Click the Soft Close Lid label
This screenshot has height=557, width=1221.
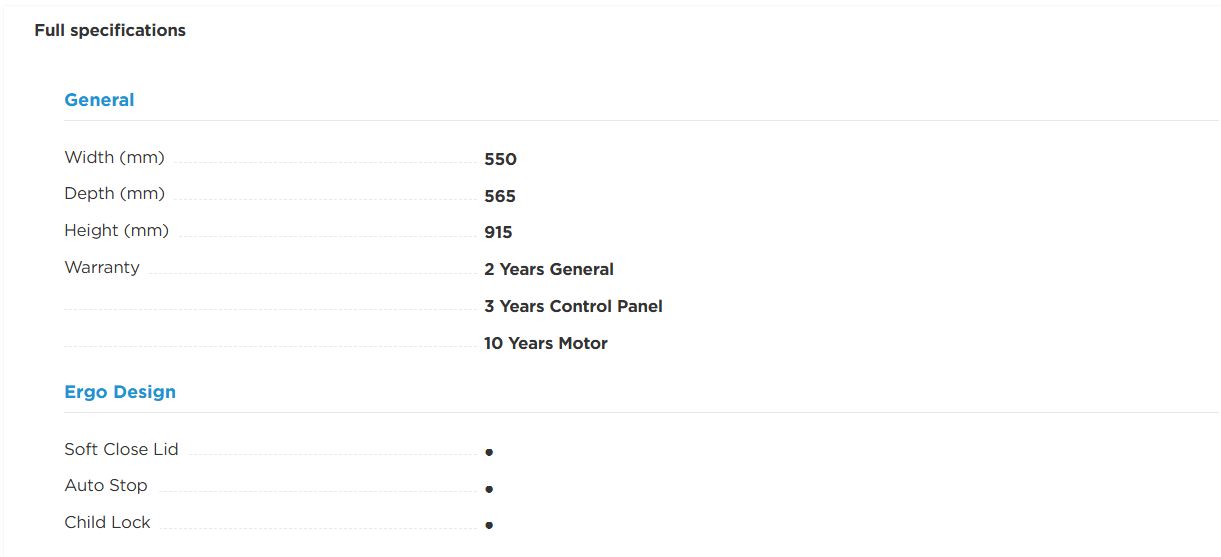click(x=121, y=449)
